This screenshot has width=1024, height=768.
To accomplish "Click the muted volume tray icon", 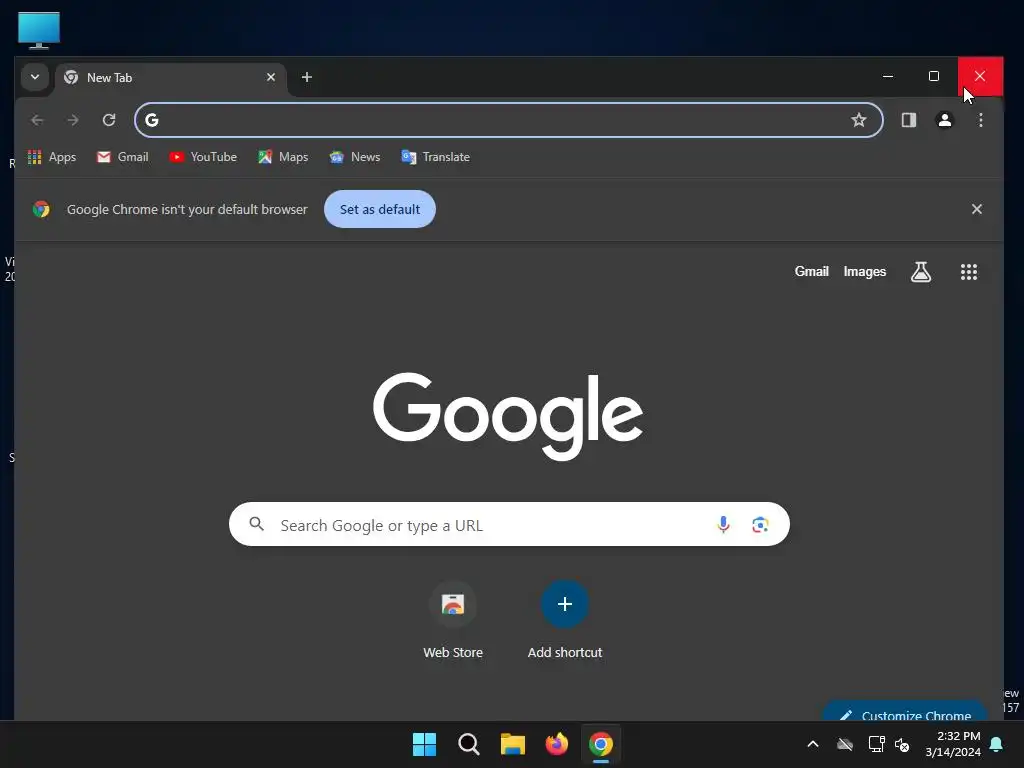I will [902, 744].
